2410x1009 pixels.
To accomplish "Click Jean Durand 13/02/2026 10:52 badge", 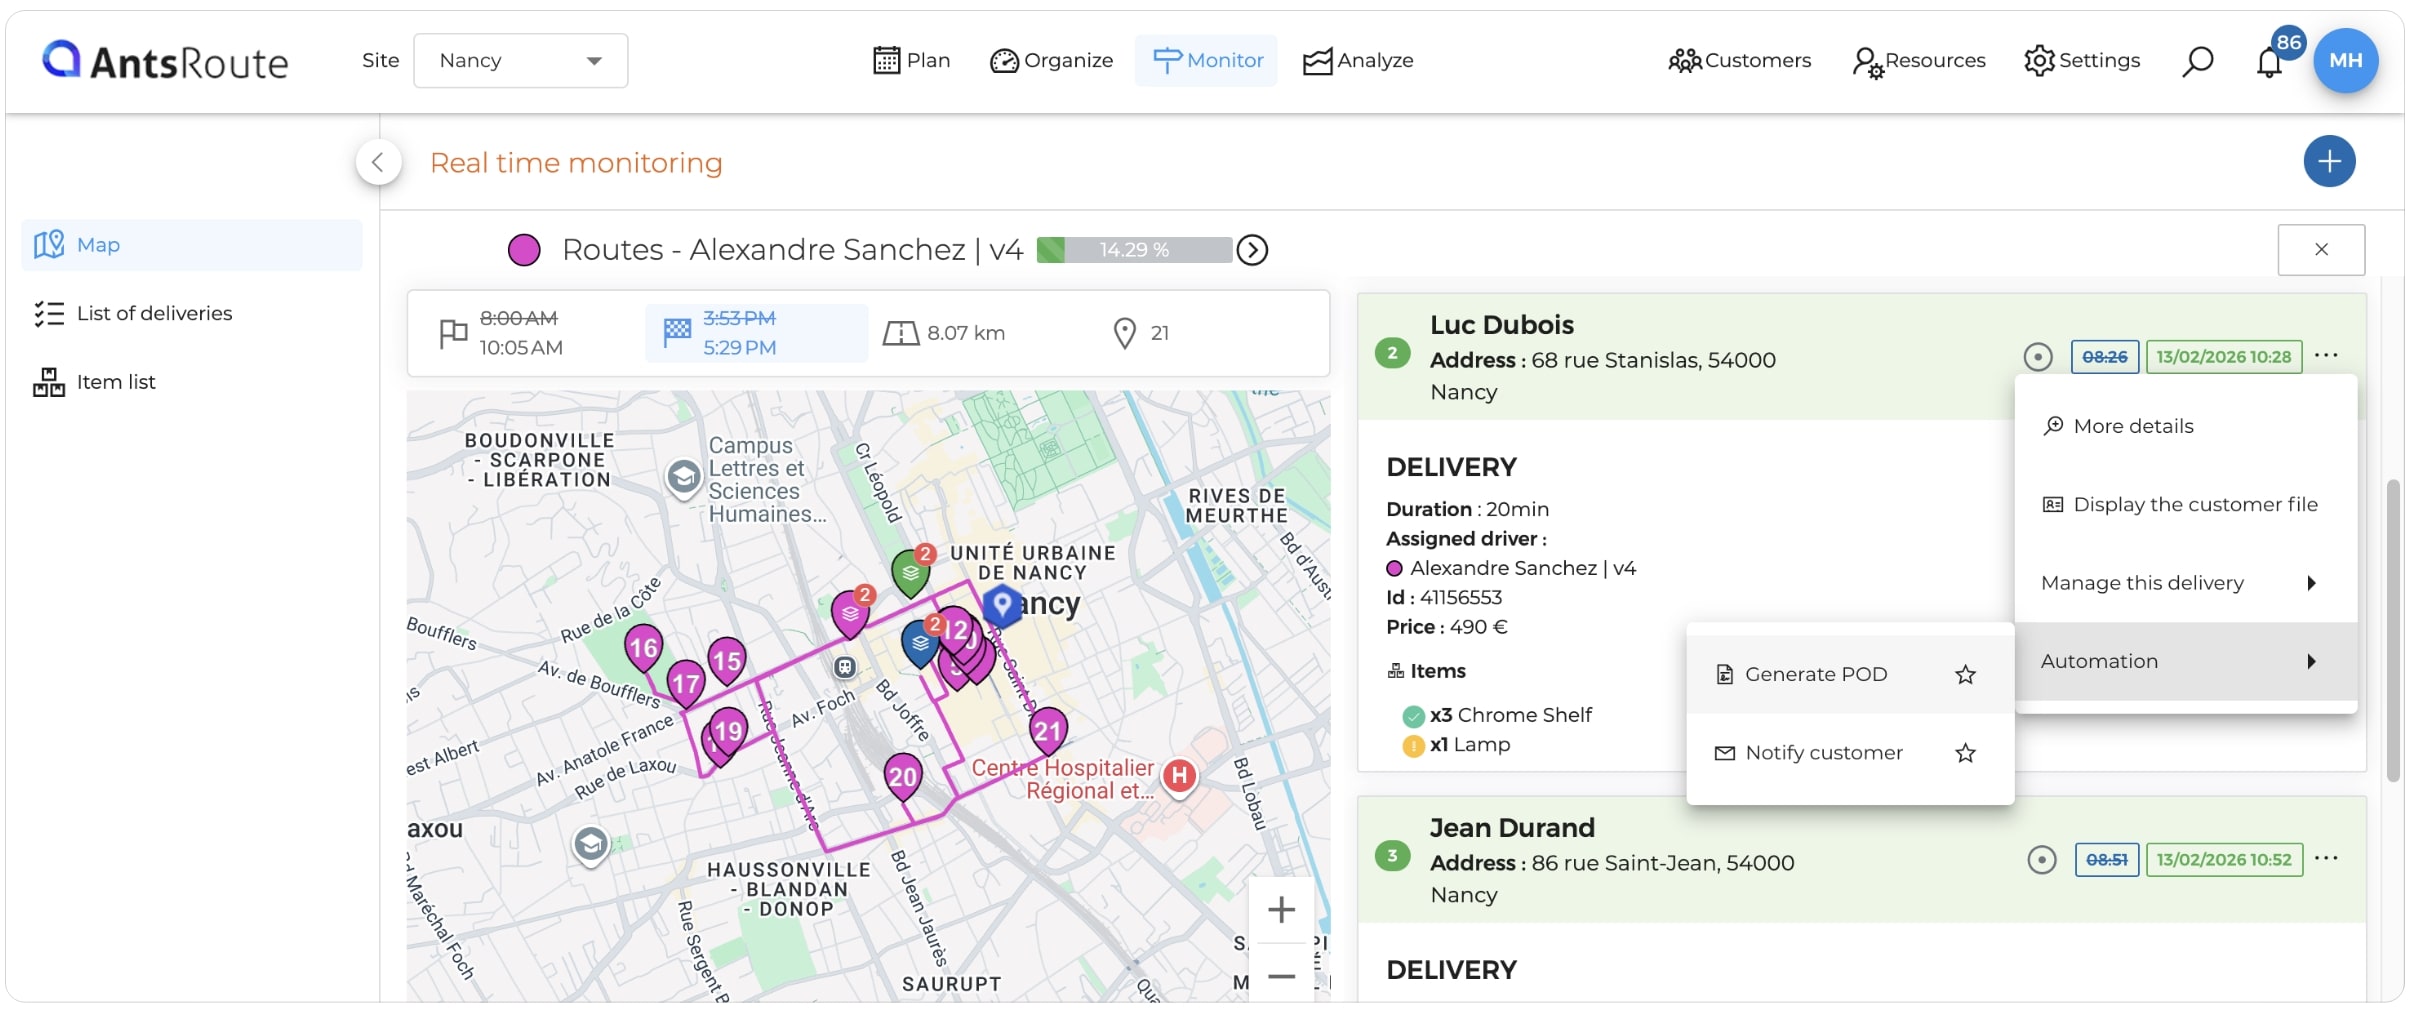I will pyautogui.click(x=2224, y=860).
